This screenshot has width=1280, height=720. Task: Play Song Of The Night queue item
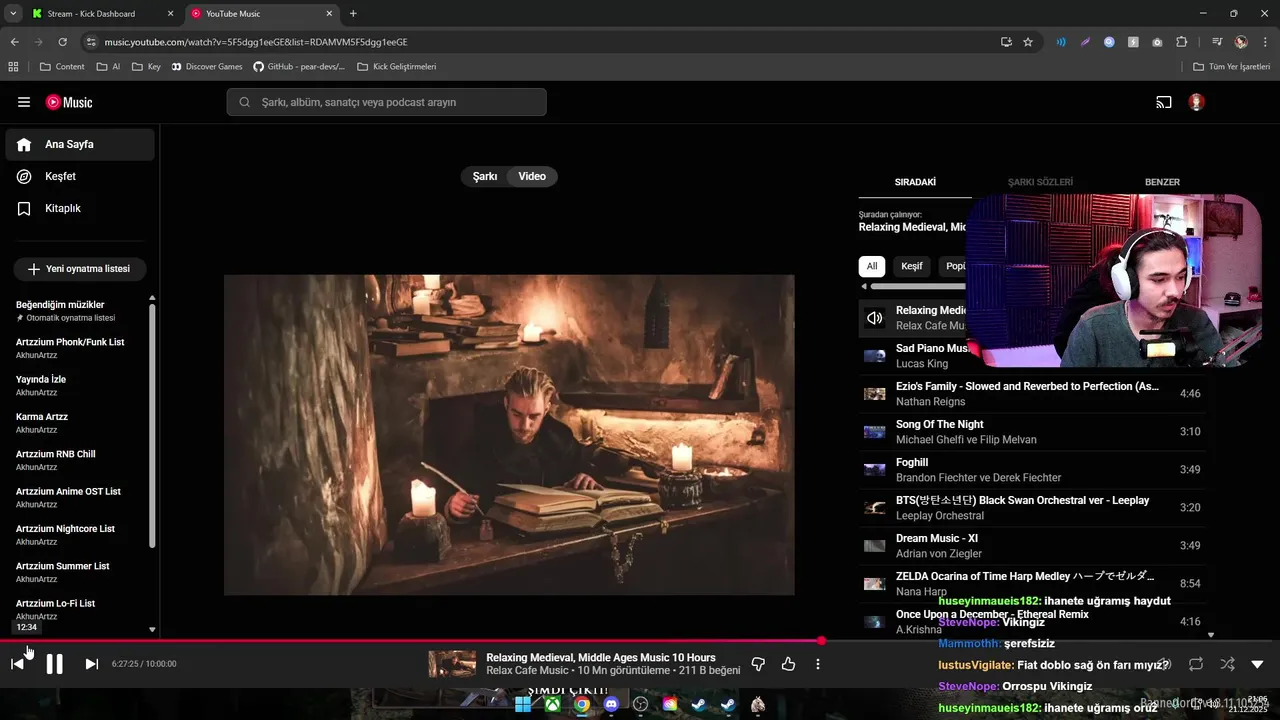1032,432
